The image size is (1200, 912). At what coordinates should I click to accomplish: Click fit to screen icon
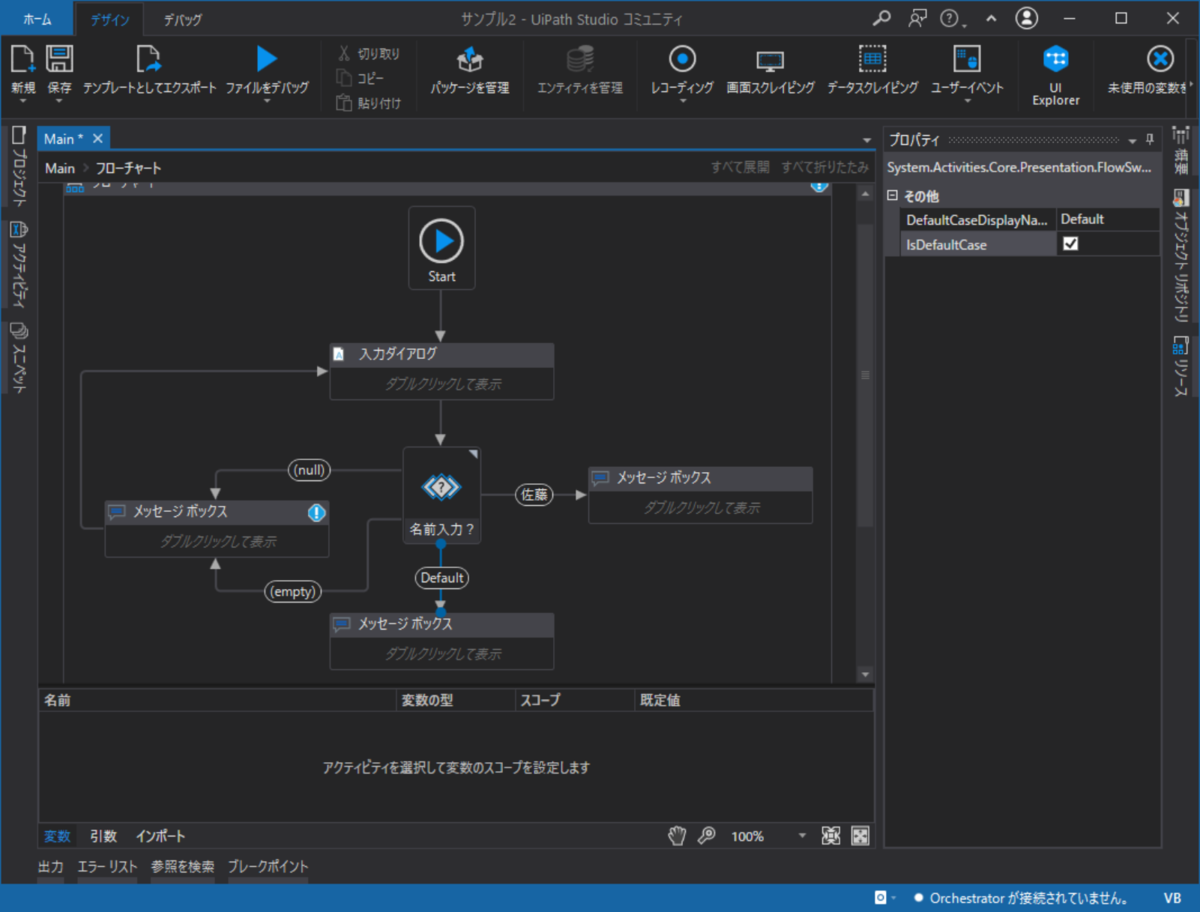[831, 836]
